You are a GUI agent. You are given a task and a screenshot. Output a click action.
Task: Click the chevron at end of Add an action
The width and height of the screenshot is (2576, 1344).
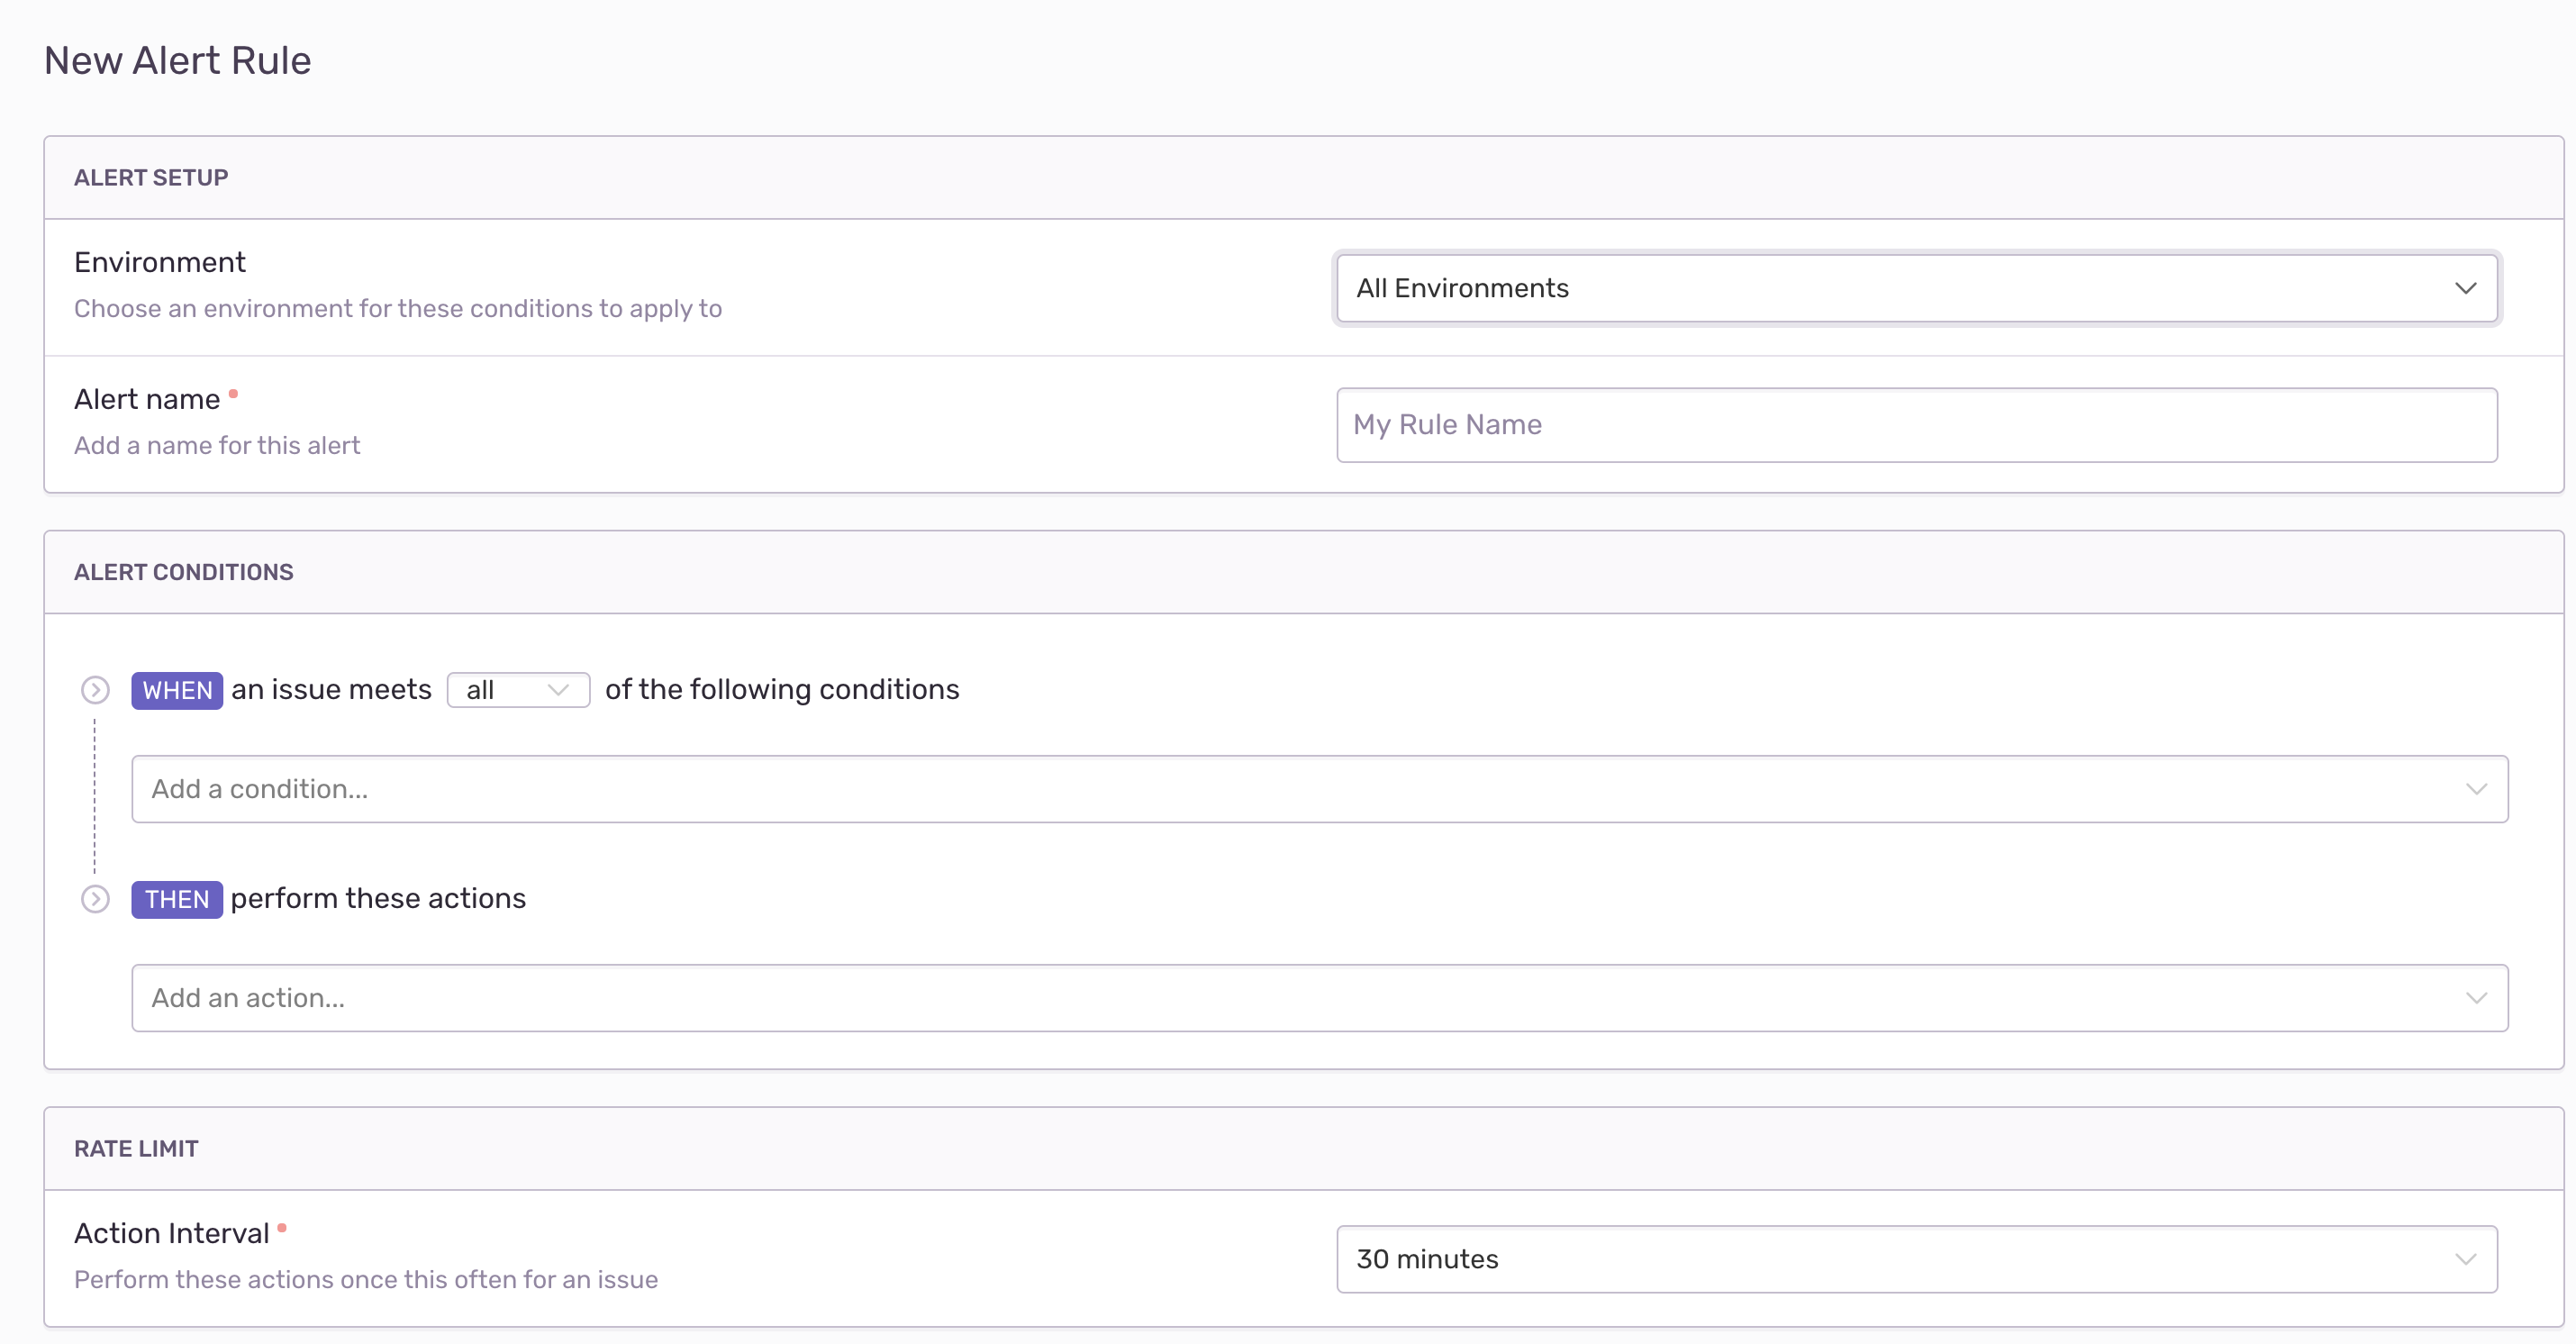coord(2475,998)
